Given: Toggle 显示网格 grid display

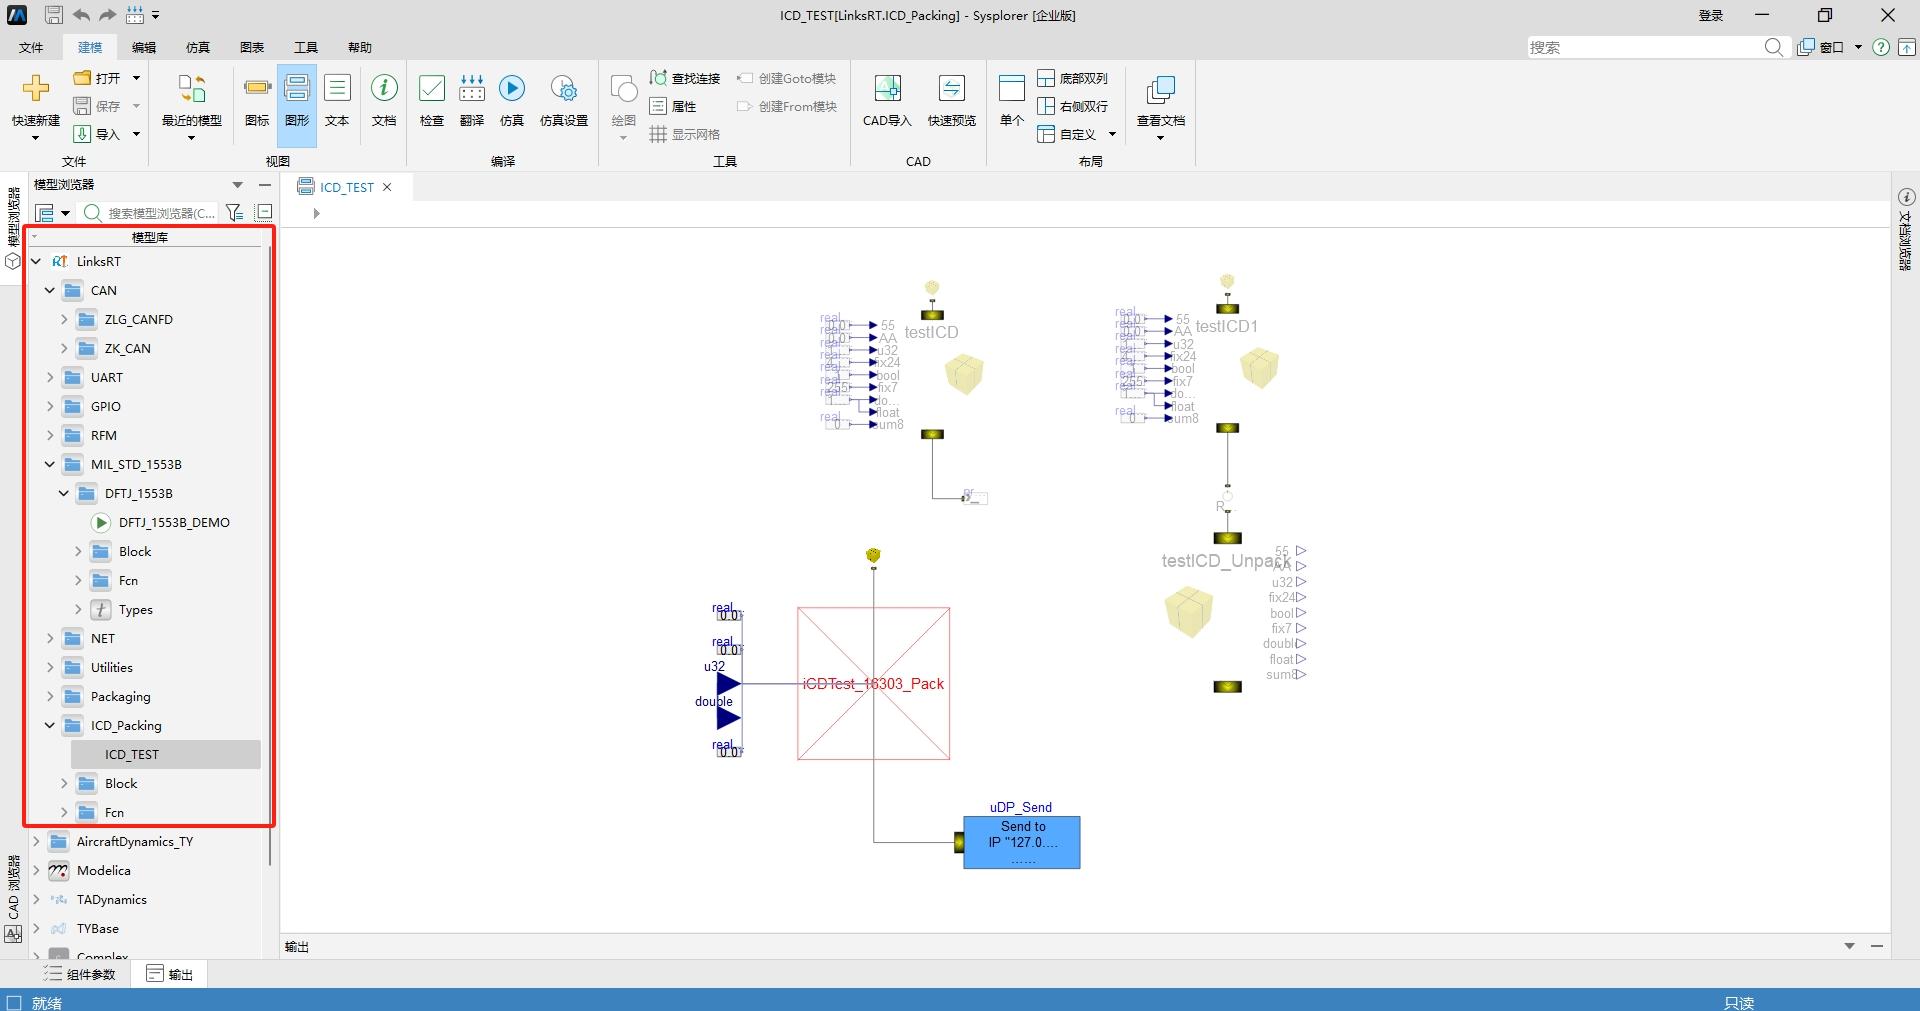Looking at the screenshot, I should pyautogui.click(x=685, y=134).
